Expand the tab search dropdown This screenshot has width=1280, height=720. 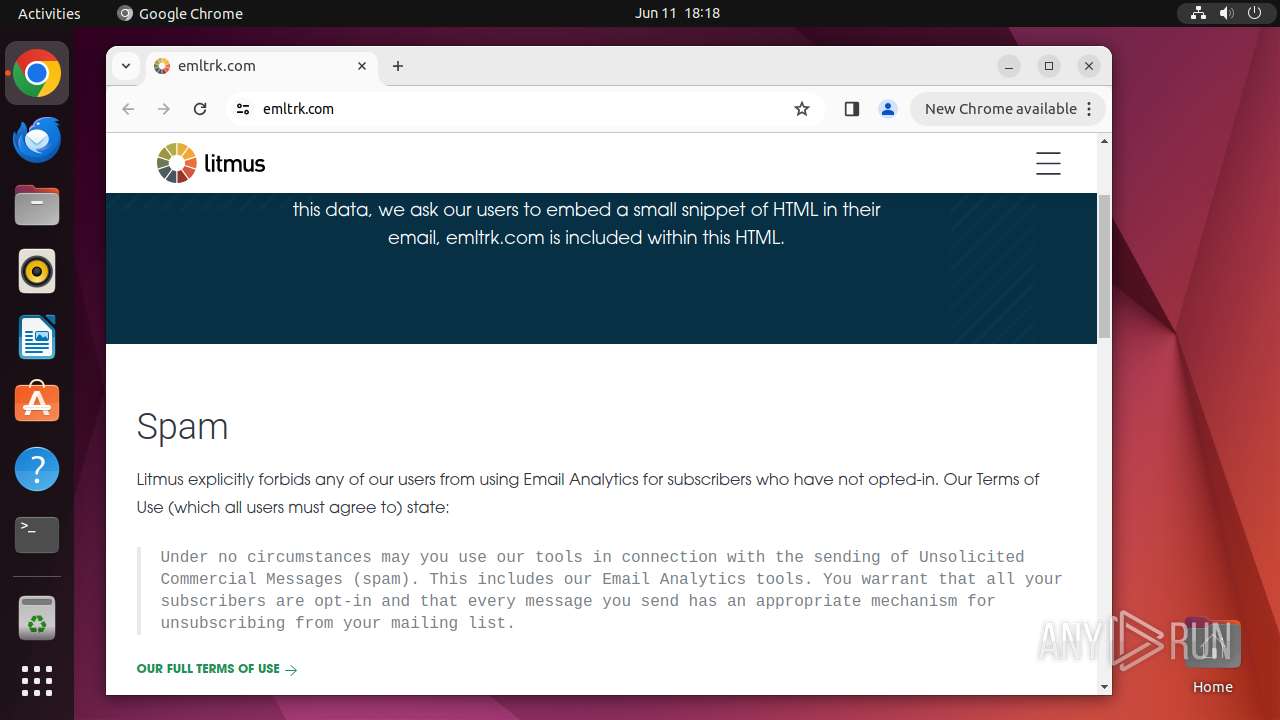pyautogui.click(x=126, y=66)
